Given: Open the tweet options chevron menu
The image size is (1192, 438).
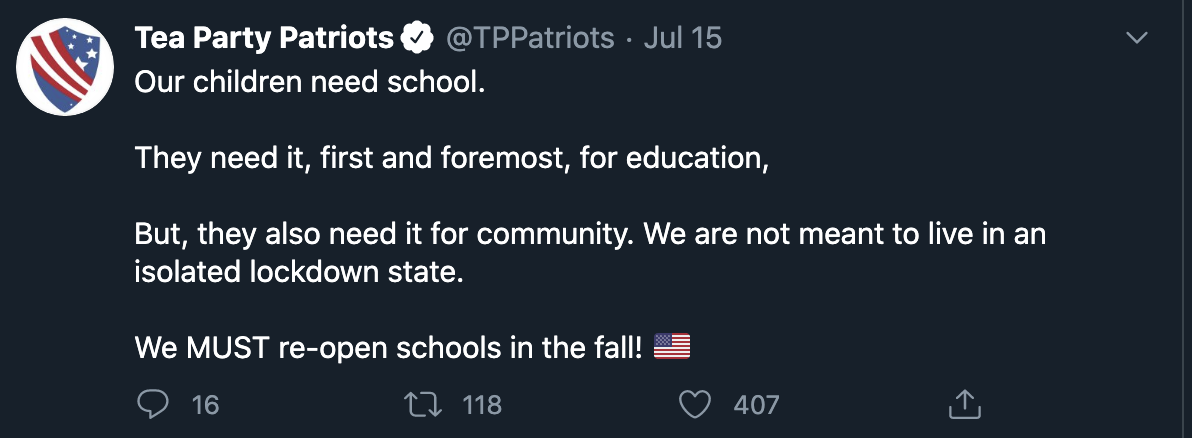Looking at the screenshot, I should (x=1137, y=38).
